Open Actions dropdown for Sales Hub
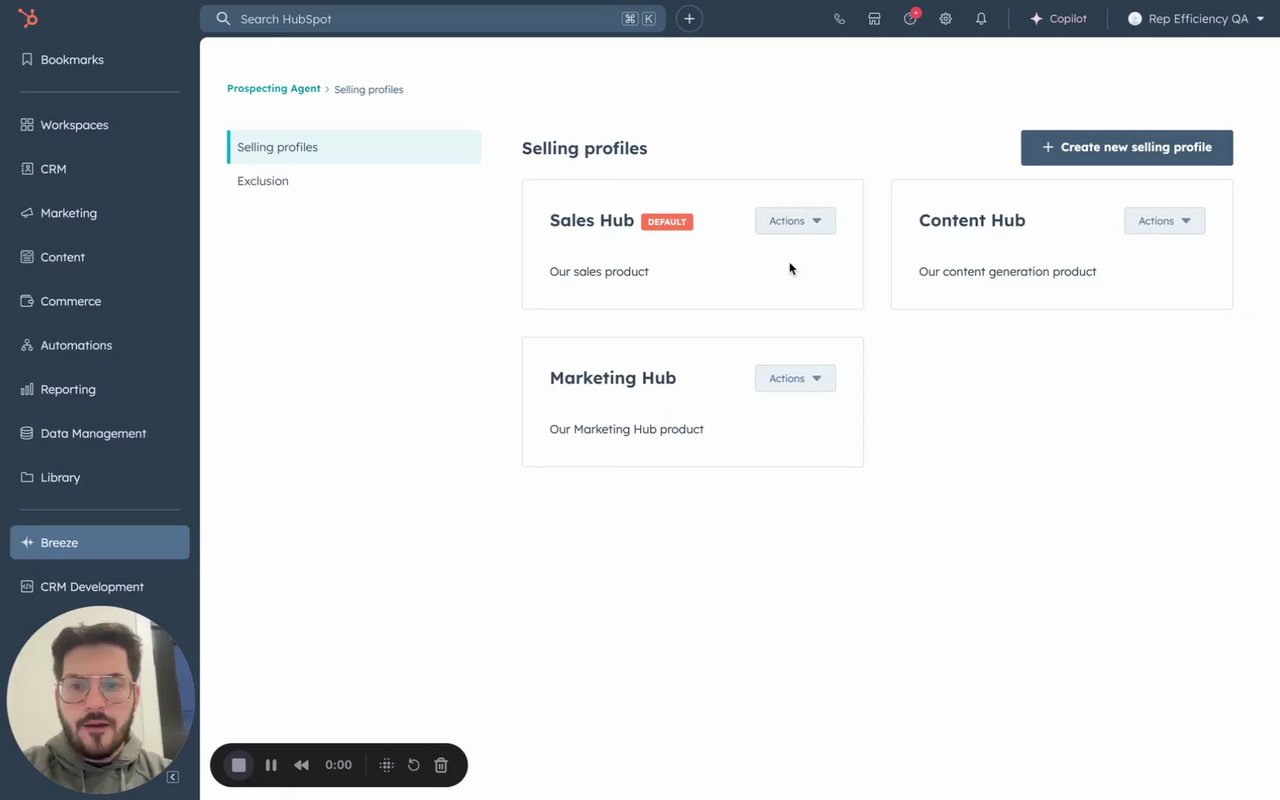The height and width of the screenshot is (800, 1280). click(x=795, y=221)
